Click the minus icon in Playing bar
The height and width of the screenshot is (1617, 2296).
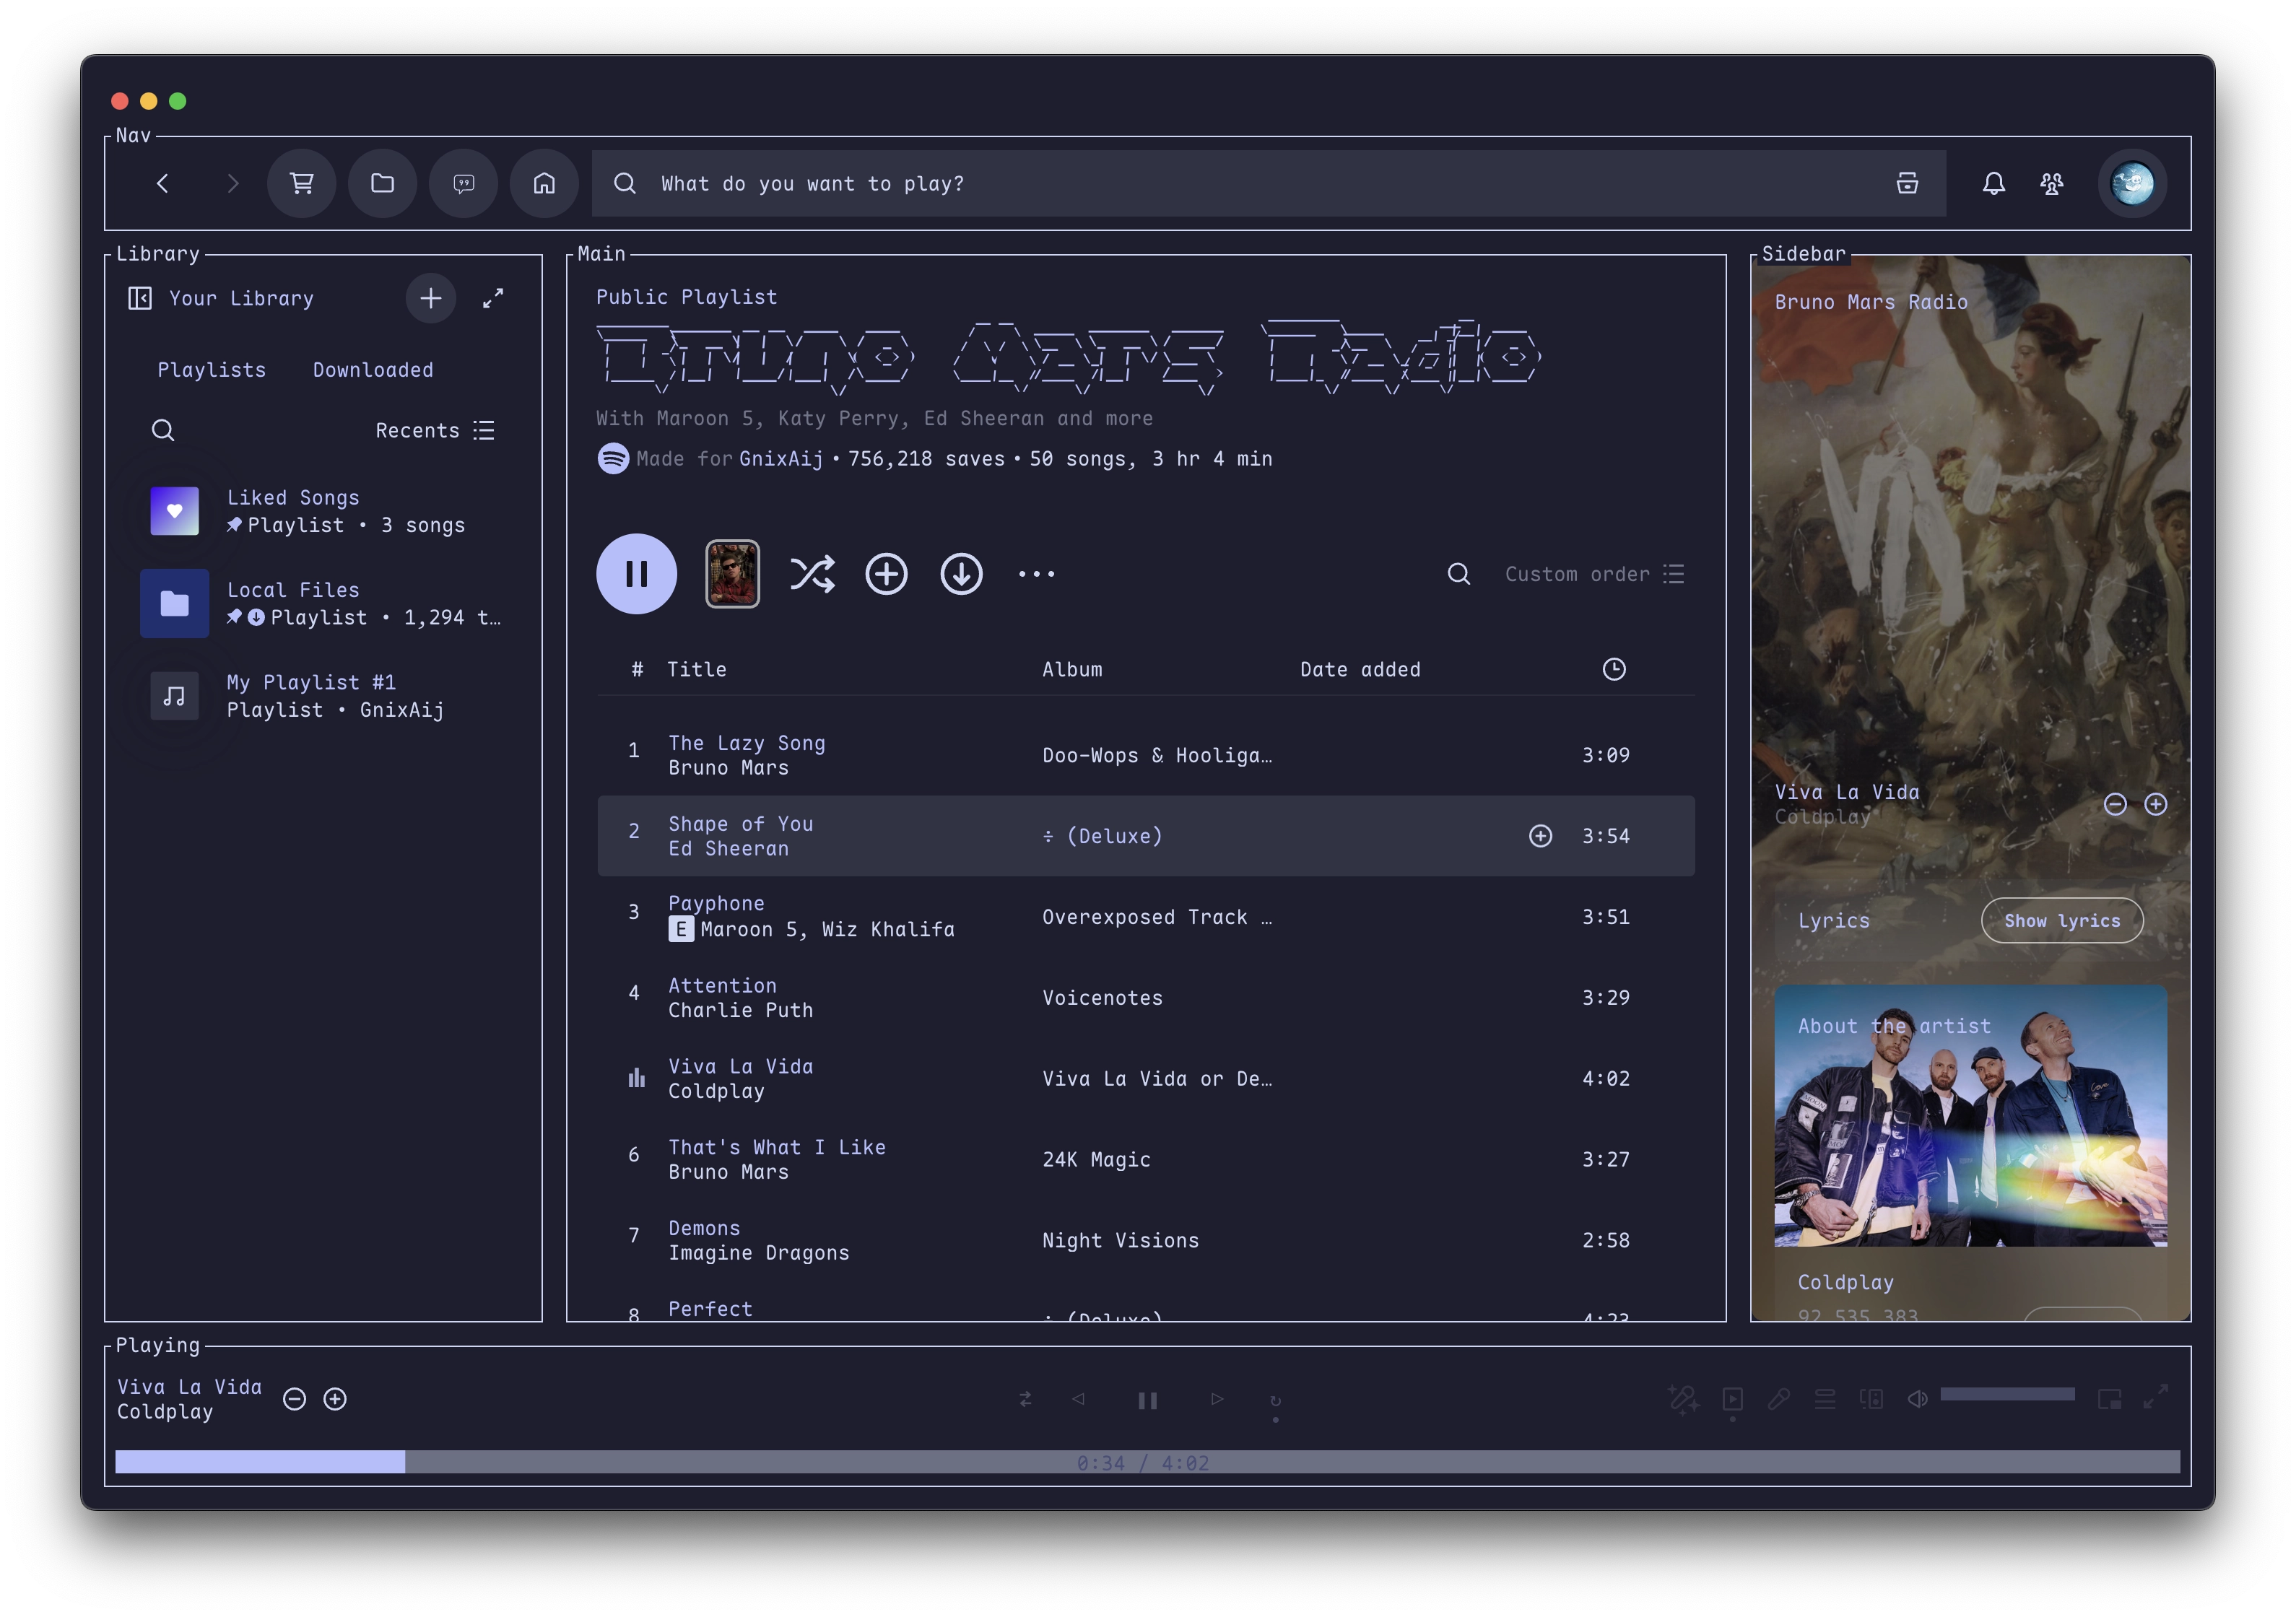click(x=294, y=1399)
